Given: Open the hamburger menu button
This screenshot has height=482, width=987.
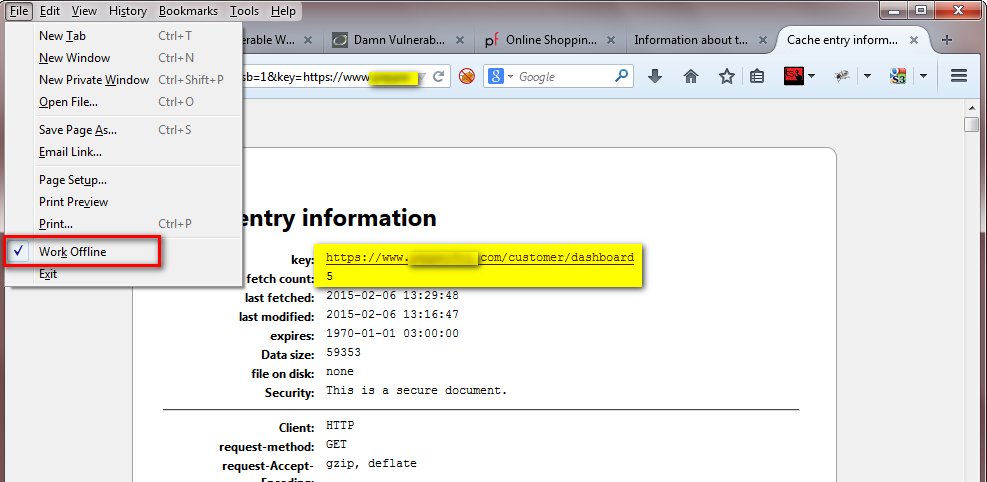Looking at the screenshot, I should tap(958, 76).
